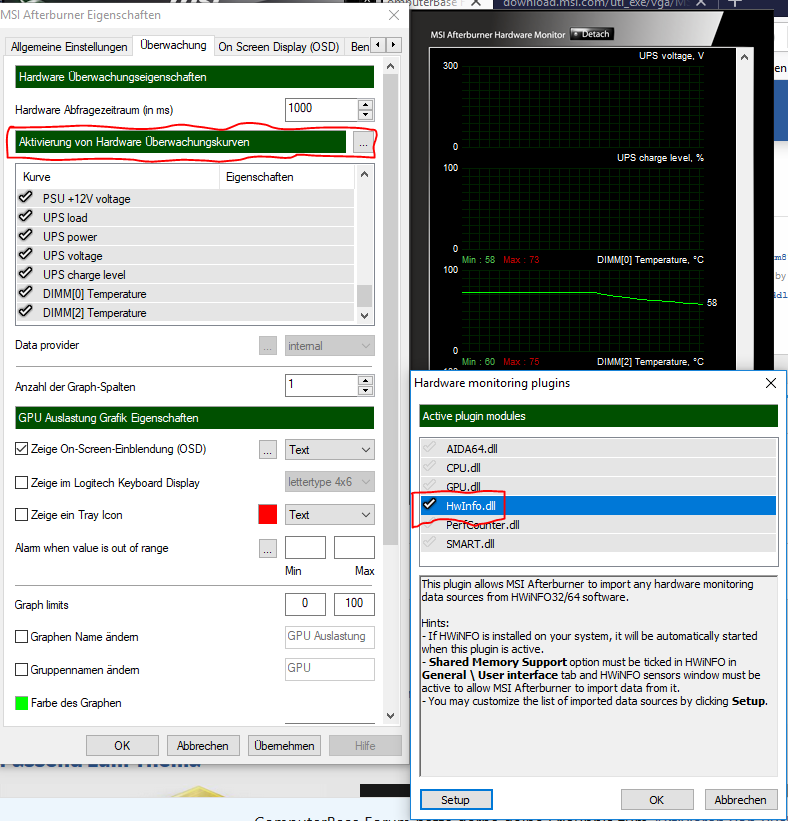Screen dimensions: 788x821
Task: Toggle DIMM[2] Temperature curve checkmark
Action: [25, 312]
